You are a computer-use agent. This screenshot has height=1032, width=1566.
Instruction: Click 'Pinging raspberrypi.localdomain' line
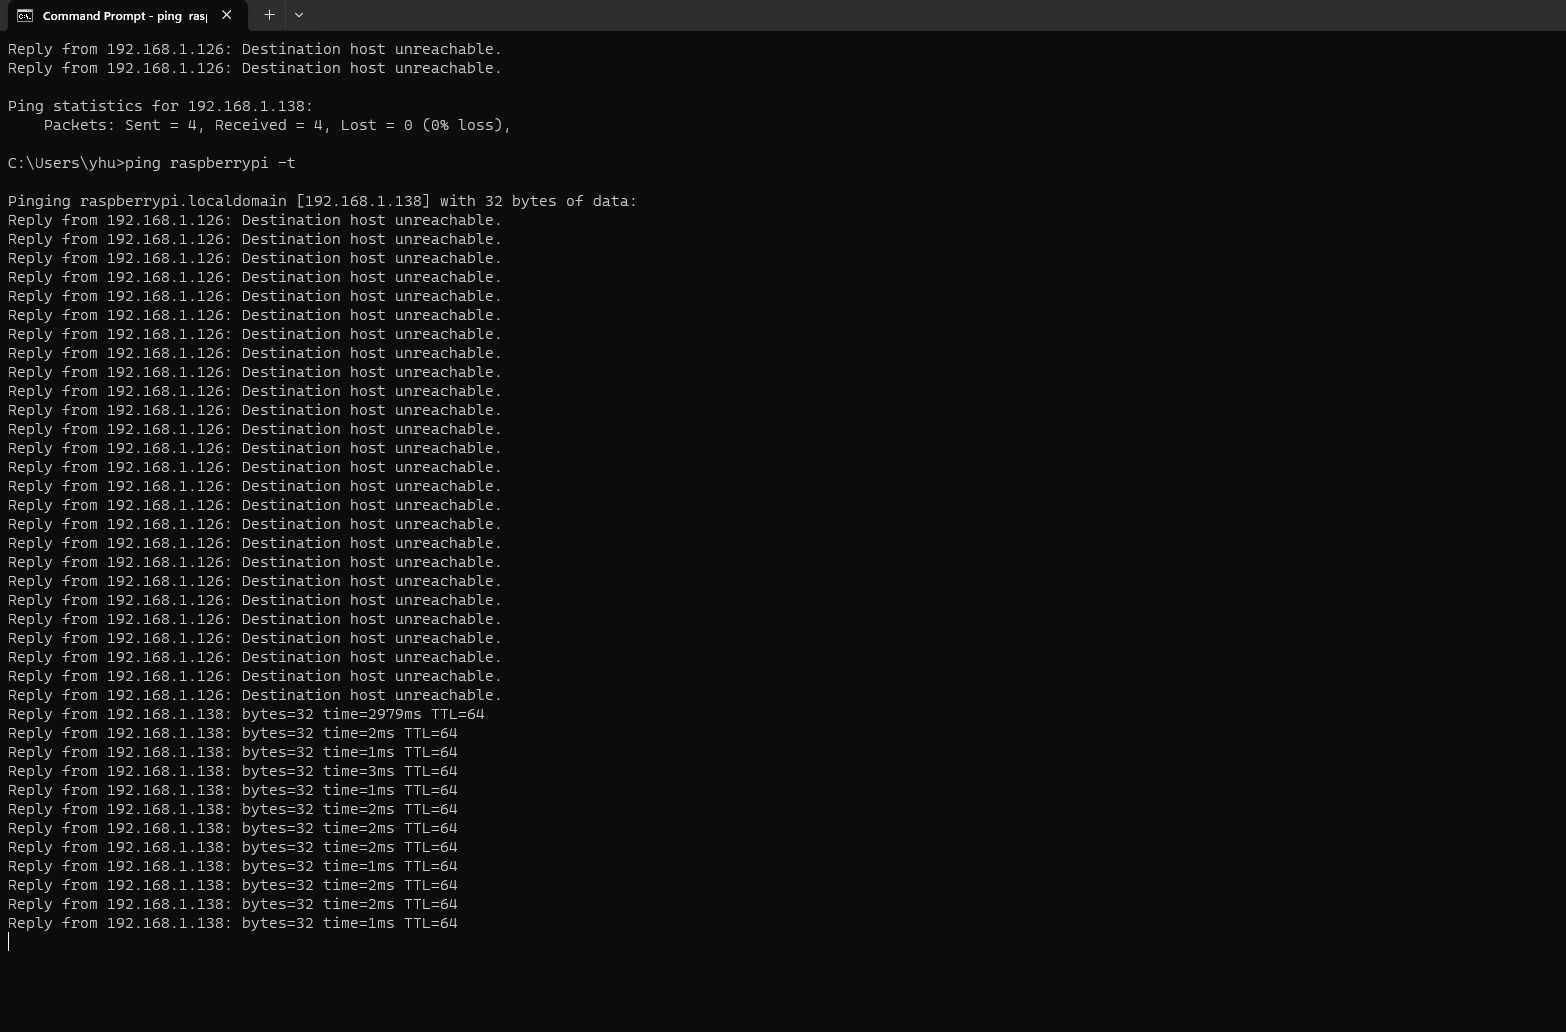click(322, 201)
